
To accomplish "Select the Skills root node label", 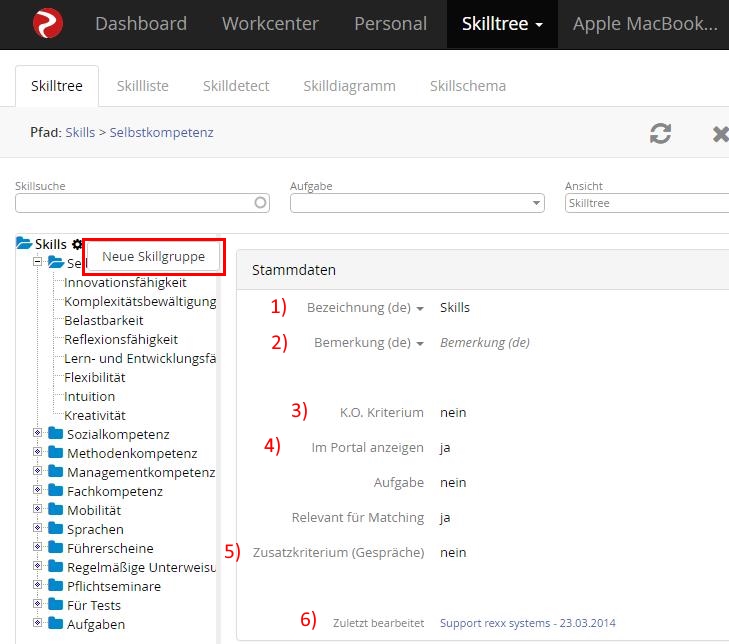I will click(51, 244).
